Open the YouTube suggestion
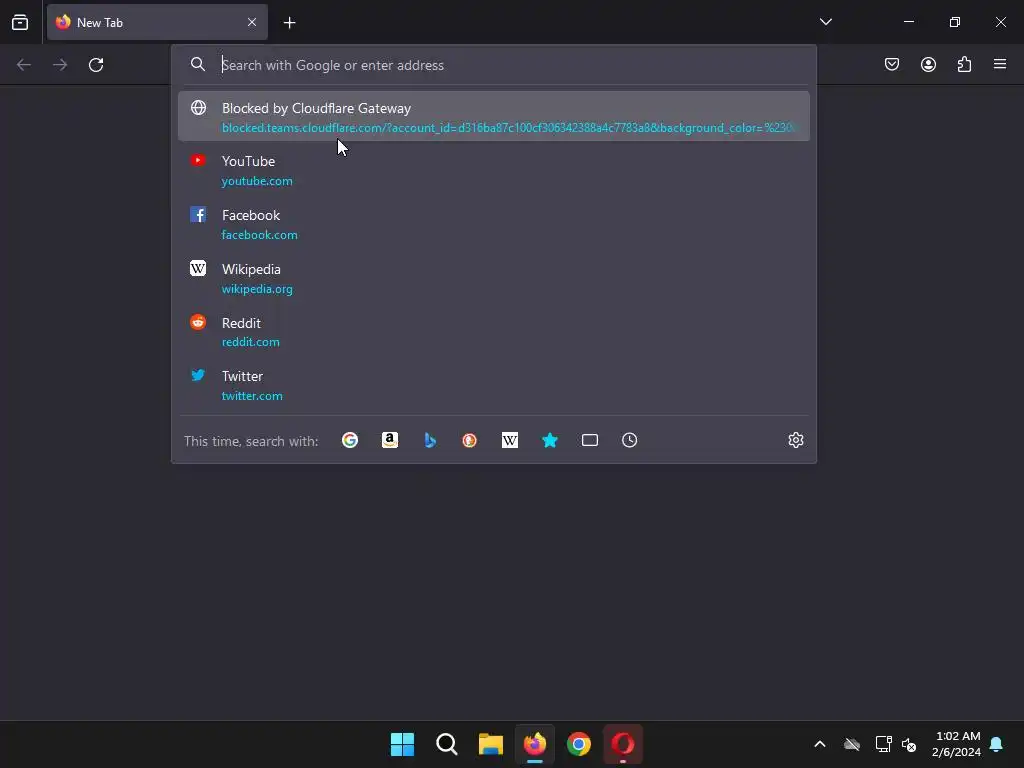 click(x=494, y=170)
